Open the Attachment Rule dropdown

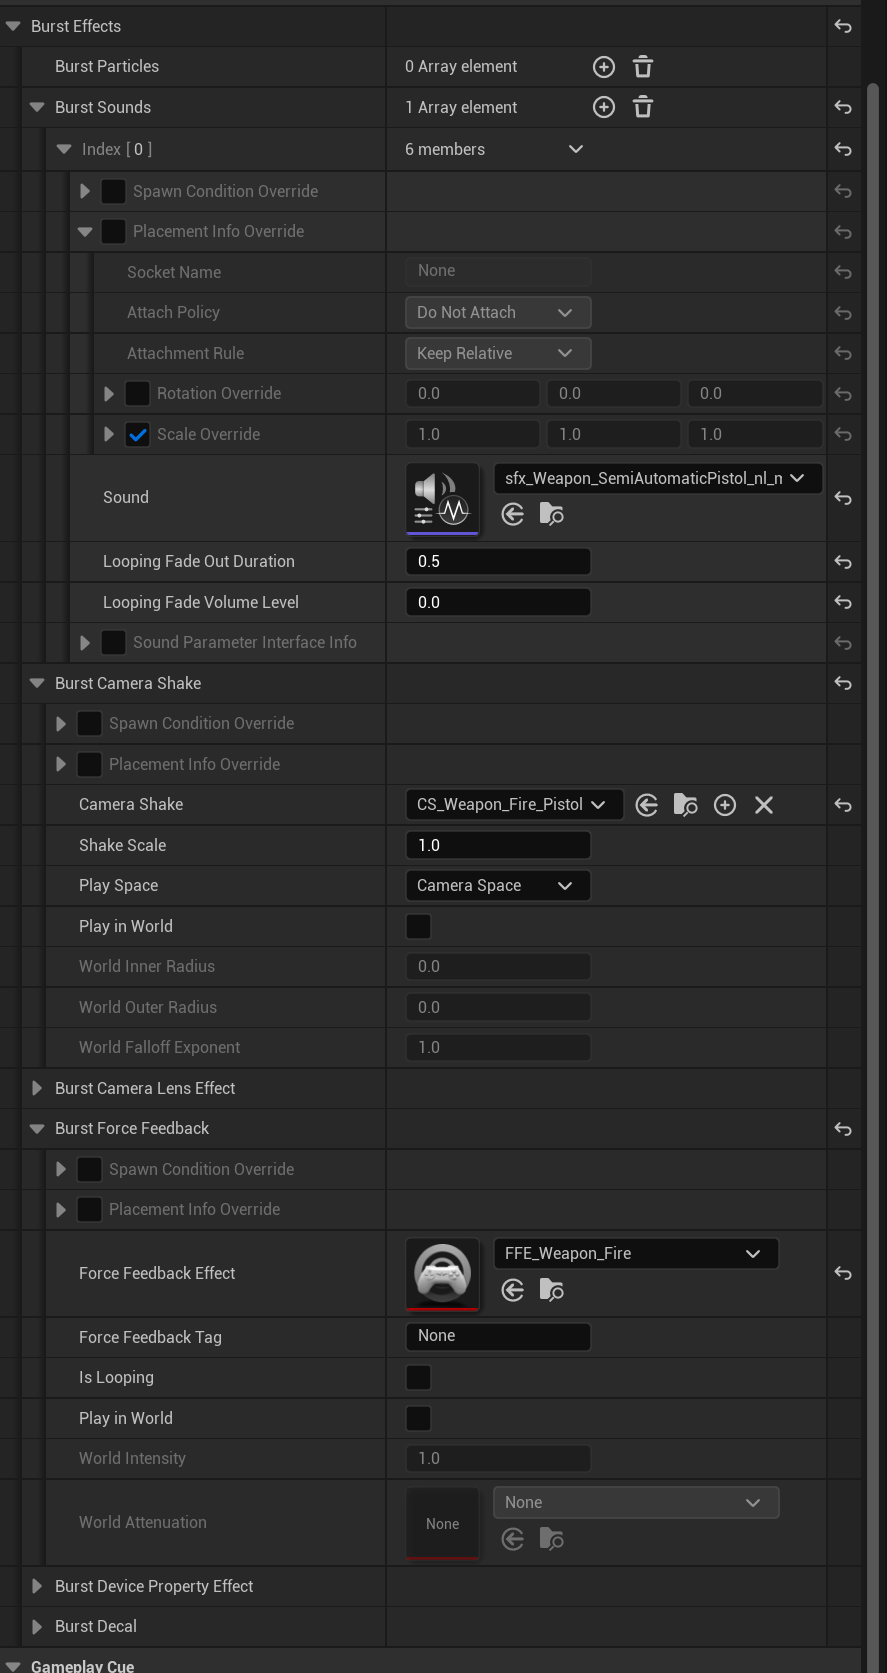click(498, 353)
